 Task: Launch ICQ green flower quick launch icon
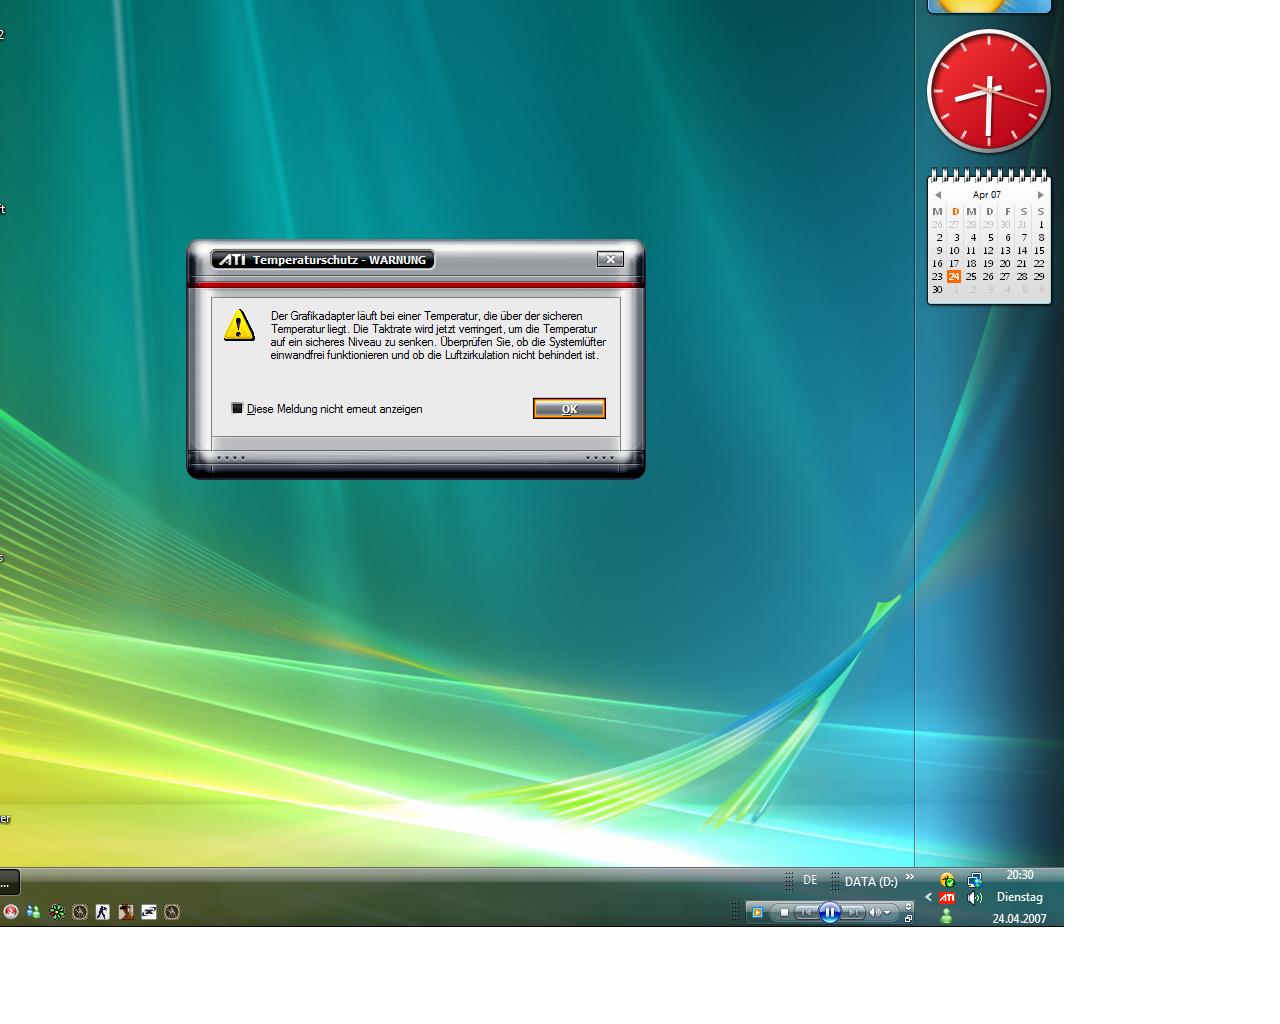57,912
